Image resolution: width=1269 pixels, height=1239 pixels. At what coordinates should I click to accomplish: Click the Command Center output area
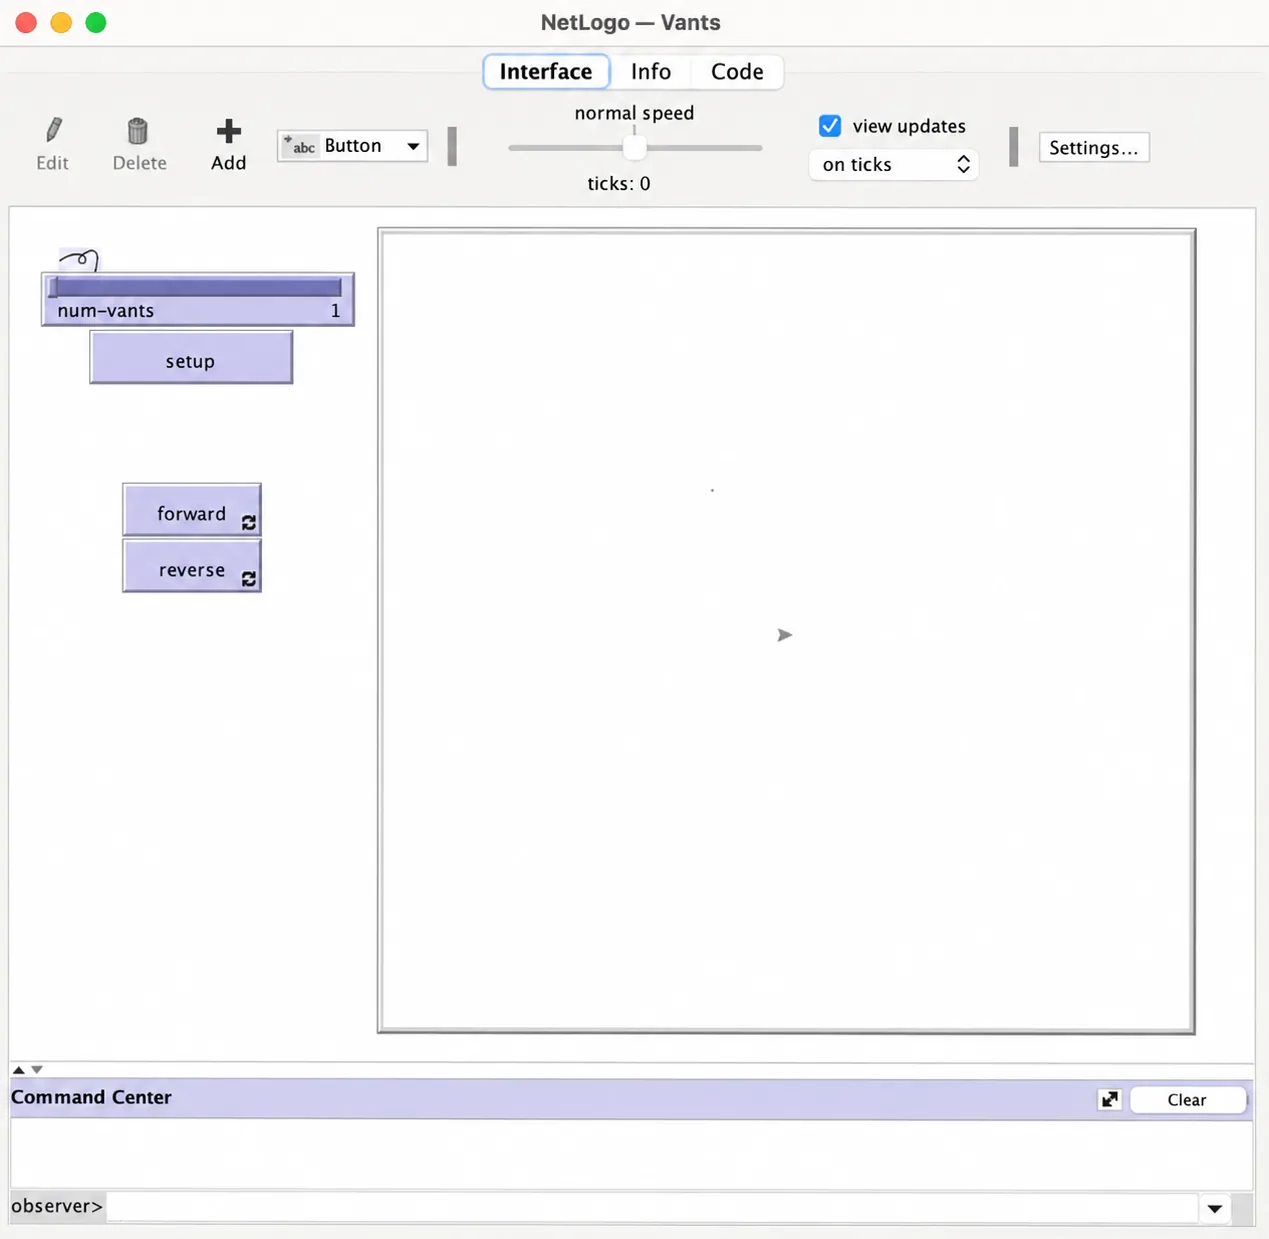coord(631,1154)
